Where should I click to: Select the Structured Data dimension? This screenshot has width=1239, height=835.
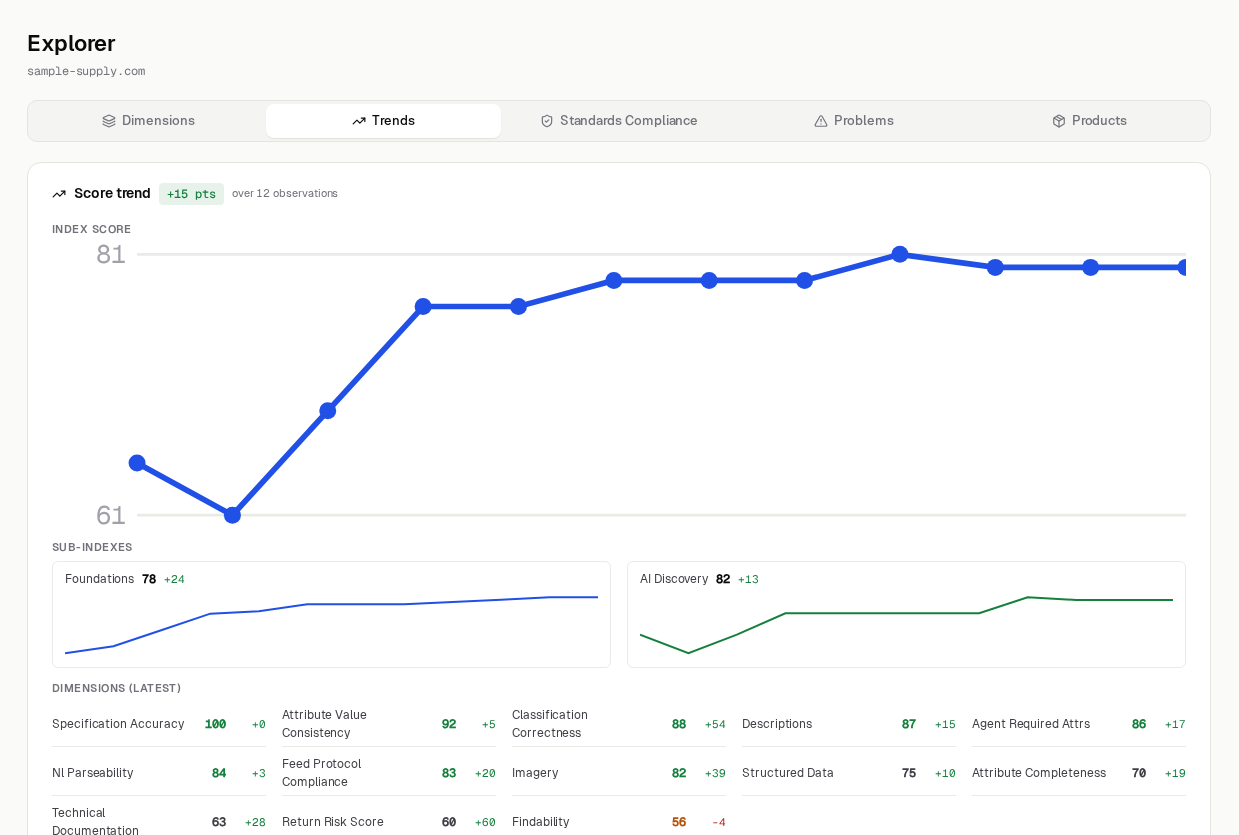pos(849,773)
